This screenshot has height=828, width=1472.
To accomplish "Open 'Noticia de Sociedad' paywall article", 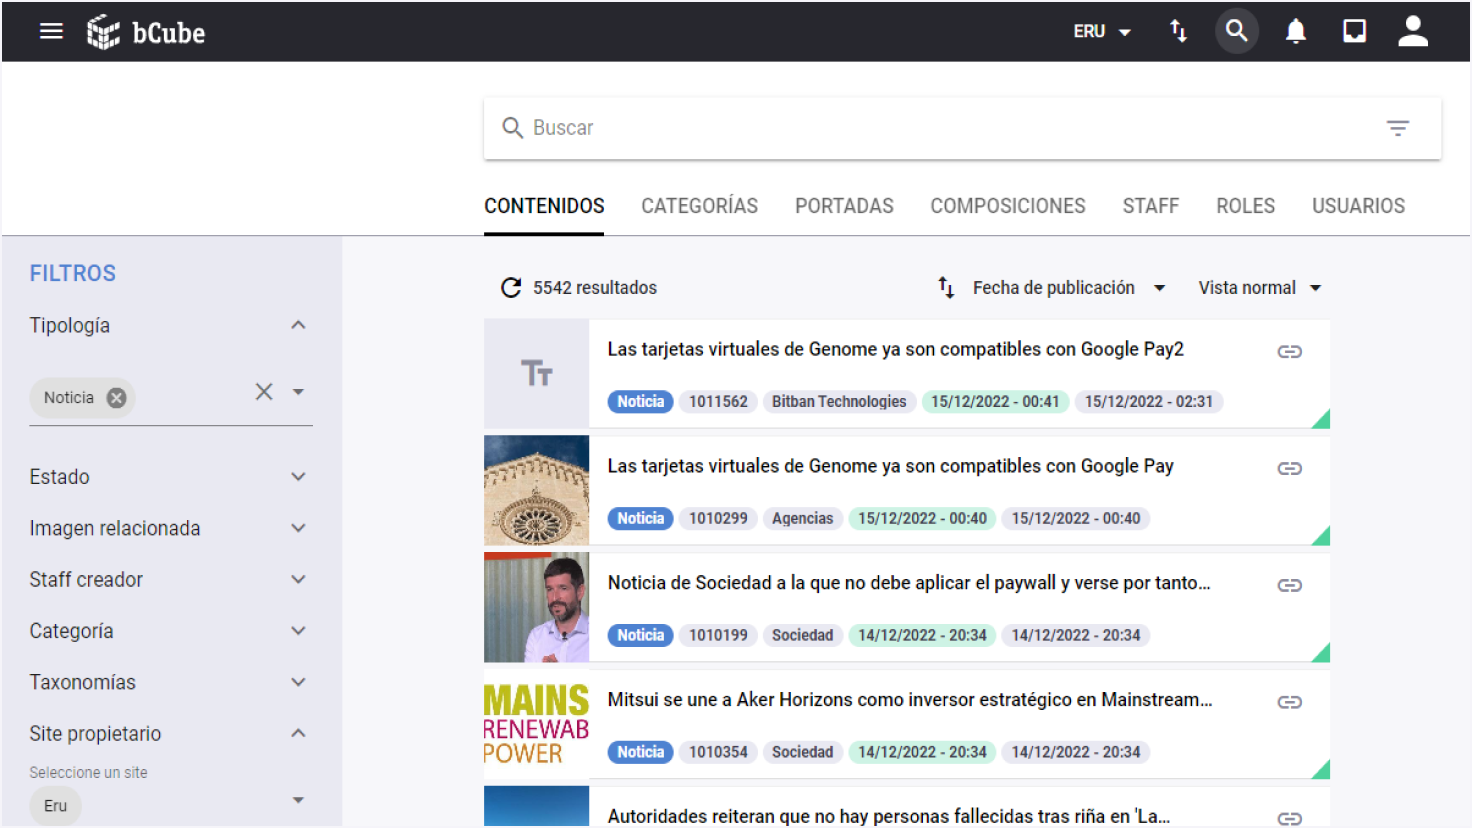I will coord(909,583).
